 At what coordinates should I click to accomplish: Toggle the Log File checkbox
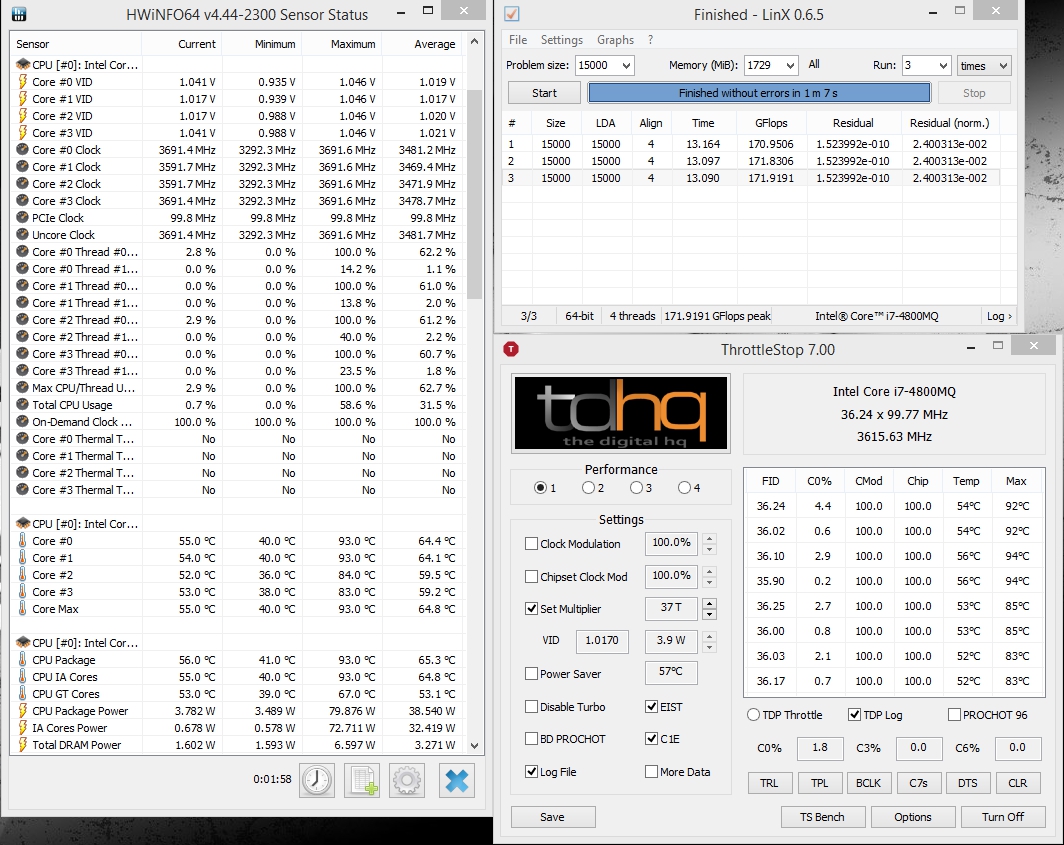pyautogui.click(x=531, y=772)
